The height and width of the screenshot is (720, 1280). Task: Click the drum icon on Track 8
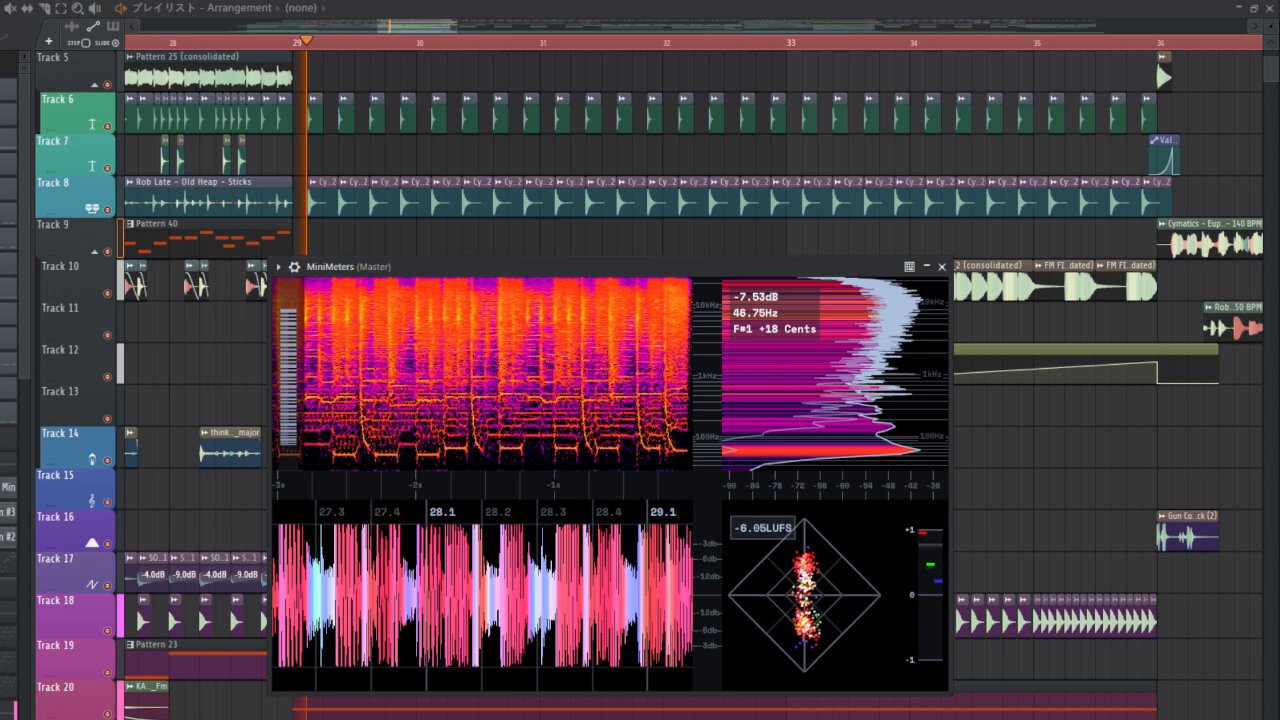pyautogui.click(x=92, y=208)
